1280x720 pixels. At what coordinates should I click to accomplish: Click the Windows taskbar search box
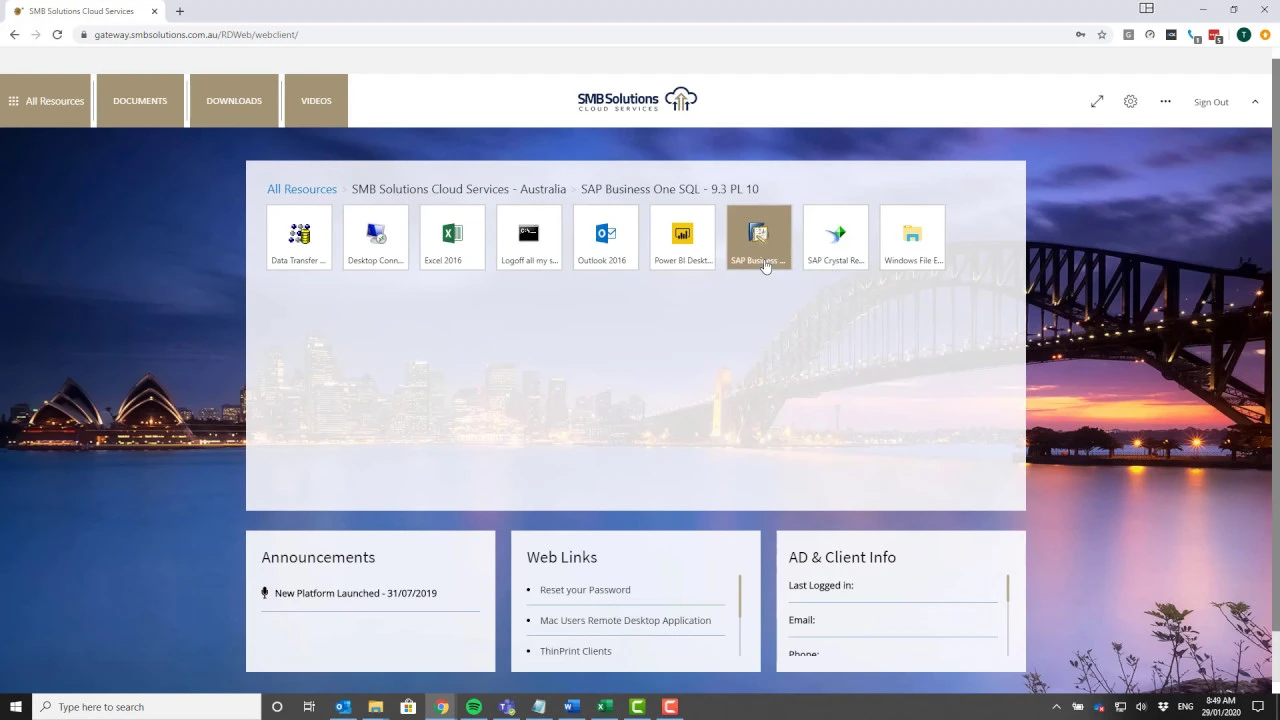pos(146,707)
